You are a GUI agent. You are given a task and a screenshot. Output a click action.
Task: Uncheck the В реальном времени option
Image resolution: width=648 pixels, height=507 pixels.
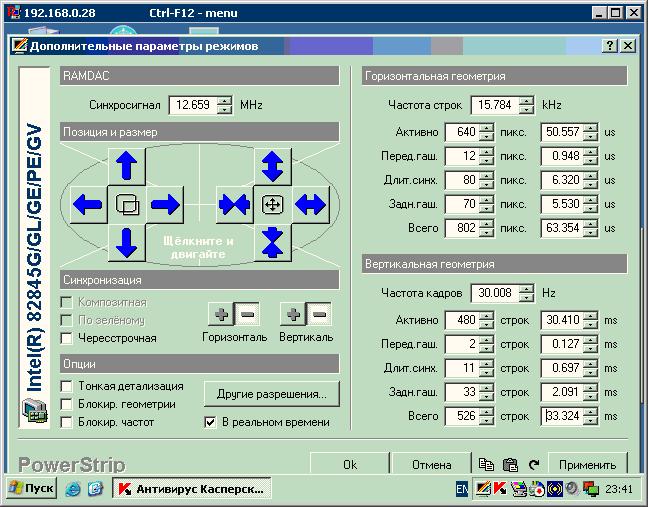tap(210, 422)
